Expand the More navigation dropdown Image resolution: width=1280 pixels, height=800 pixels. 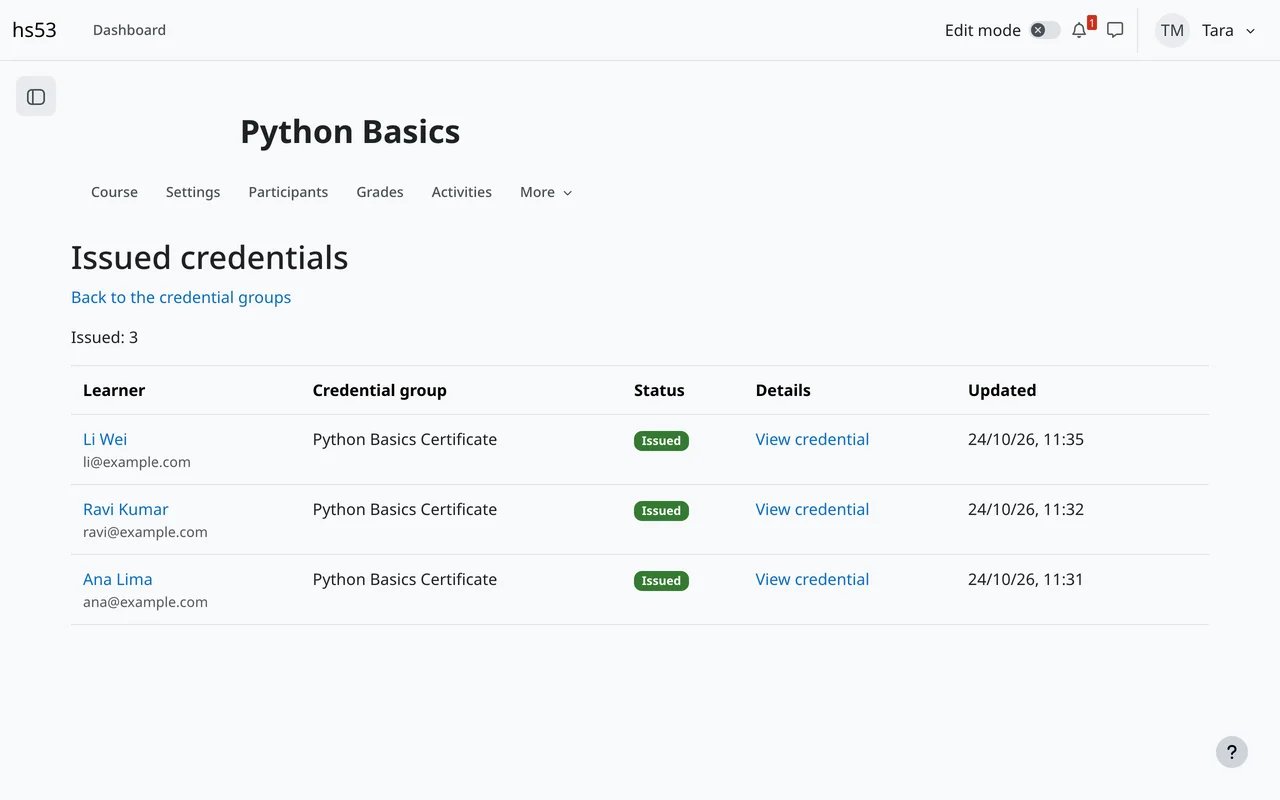546,192
